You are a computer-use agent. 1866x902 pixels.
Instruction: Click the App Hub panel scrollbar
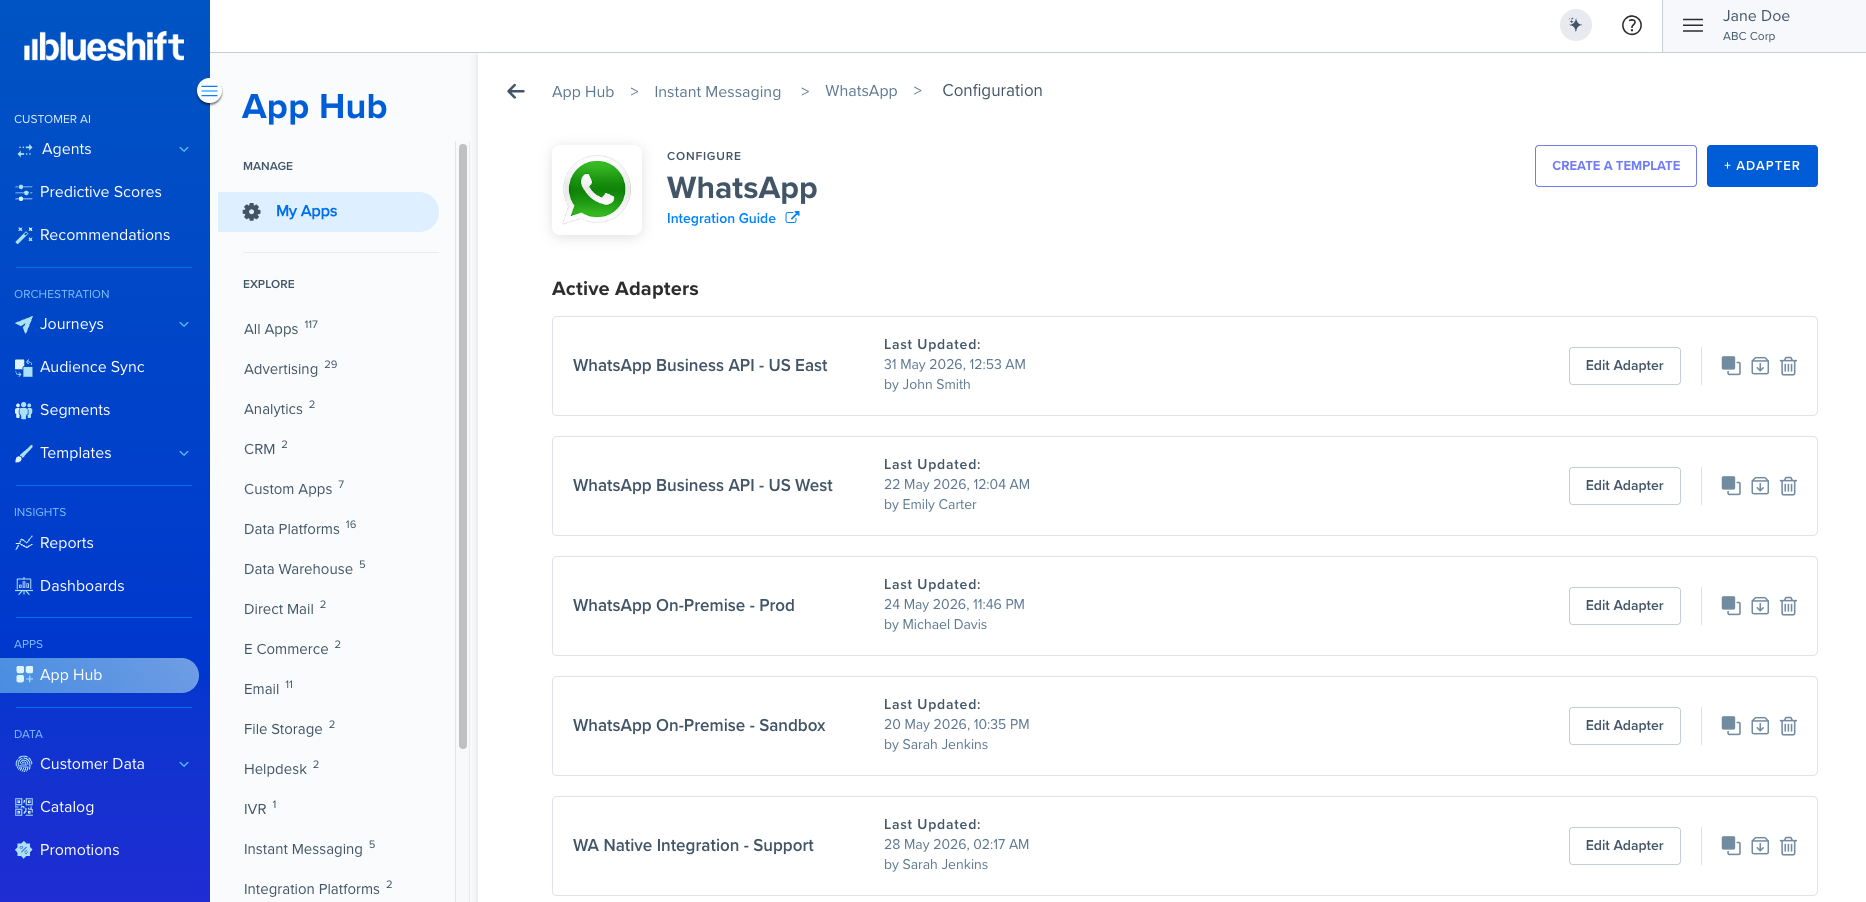[x=463, y=446]
